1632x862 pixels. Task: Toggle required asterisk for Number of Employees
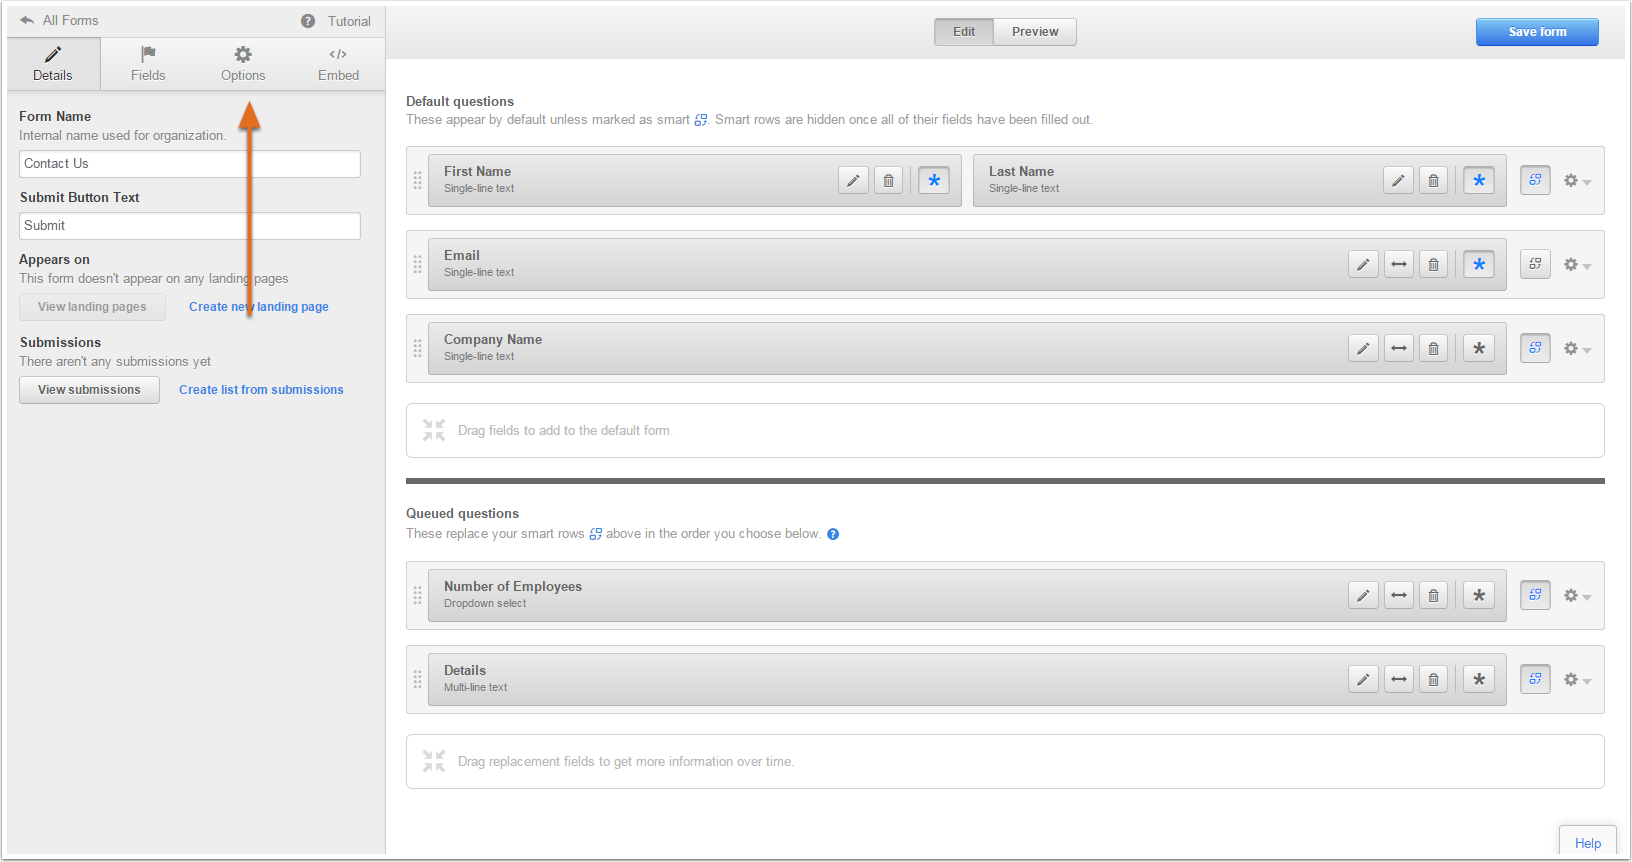[x=1479, y=595]
